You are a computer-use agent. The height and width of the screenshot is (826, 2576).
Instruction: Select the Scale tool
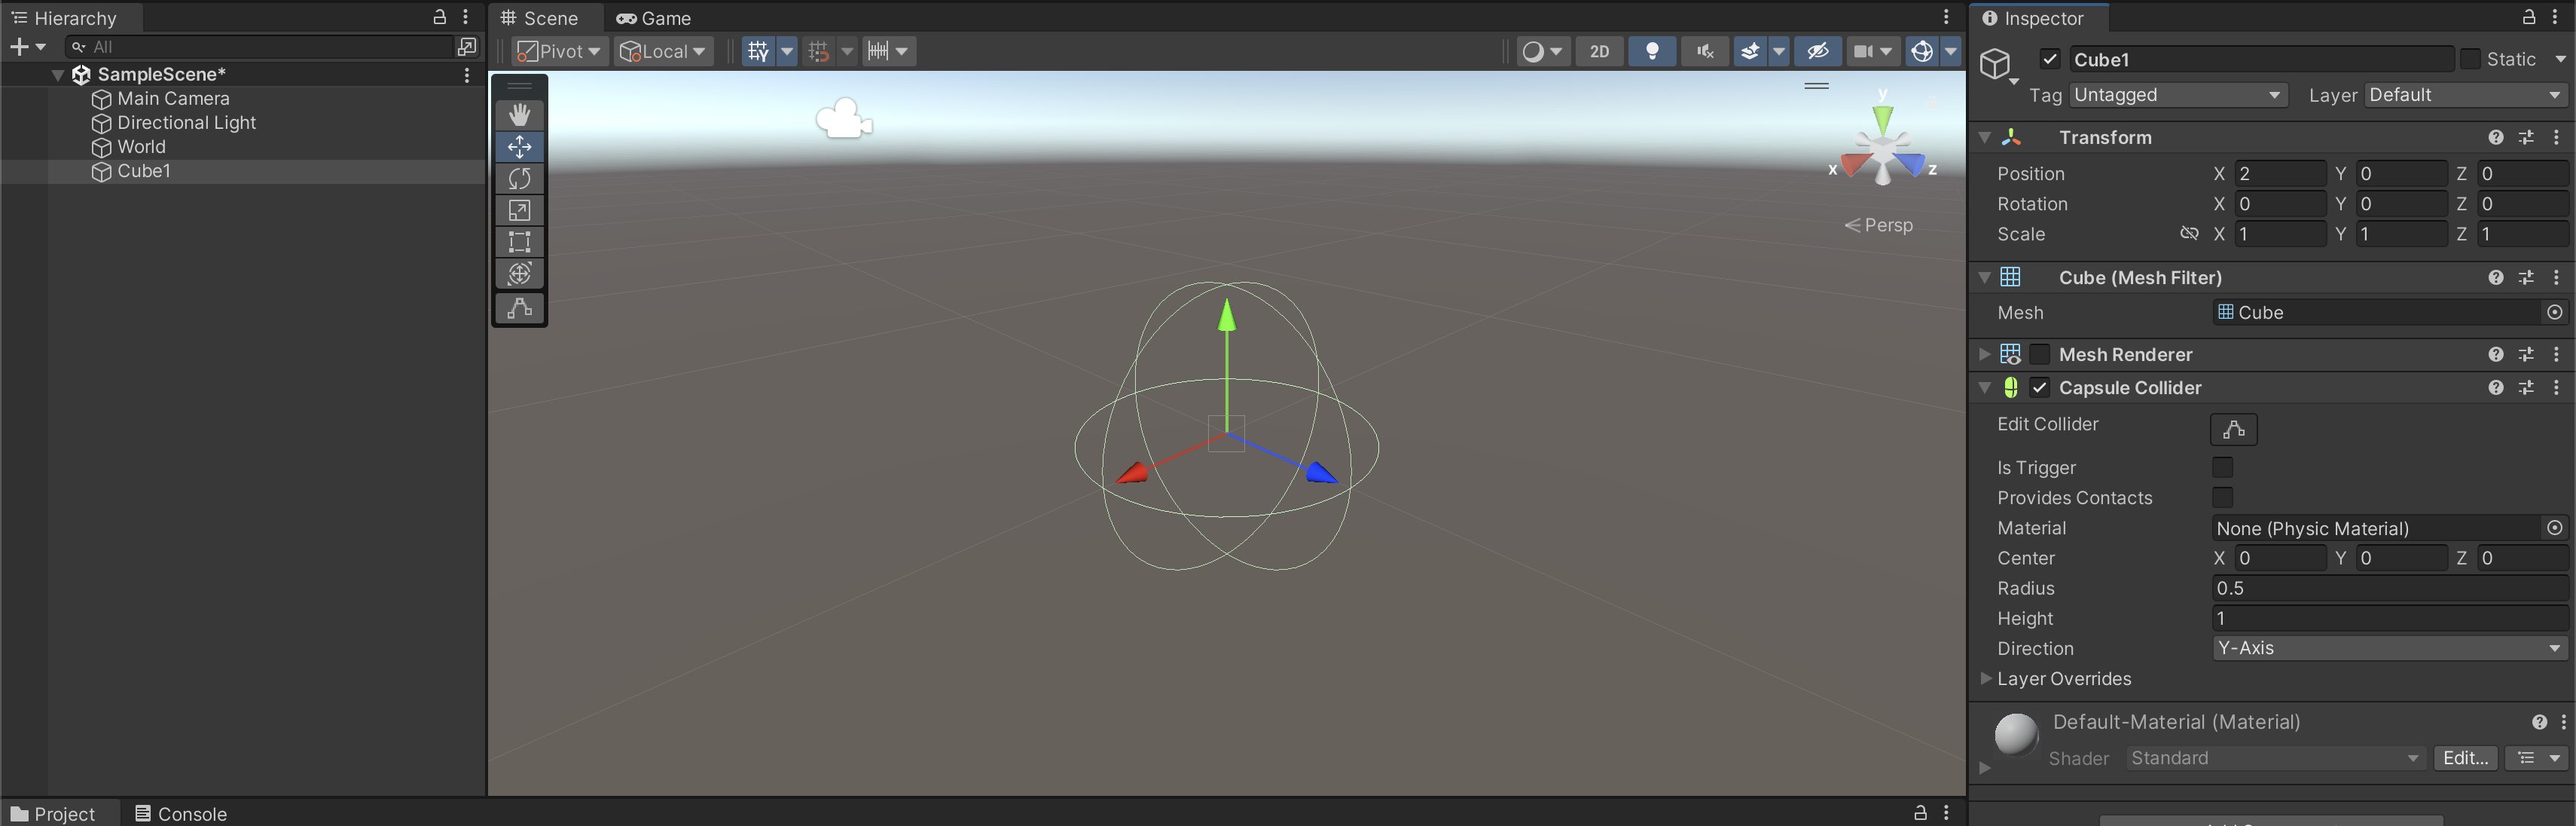[519, 210]
